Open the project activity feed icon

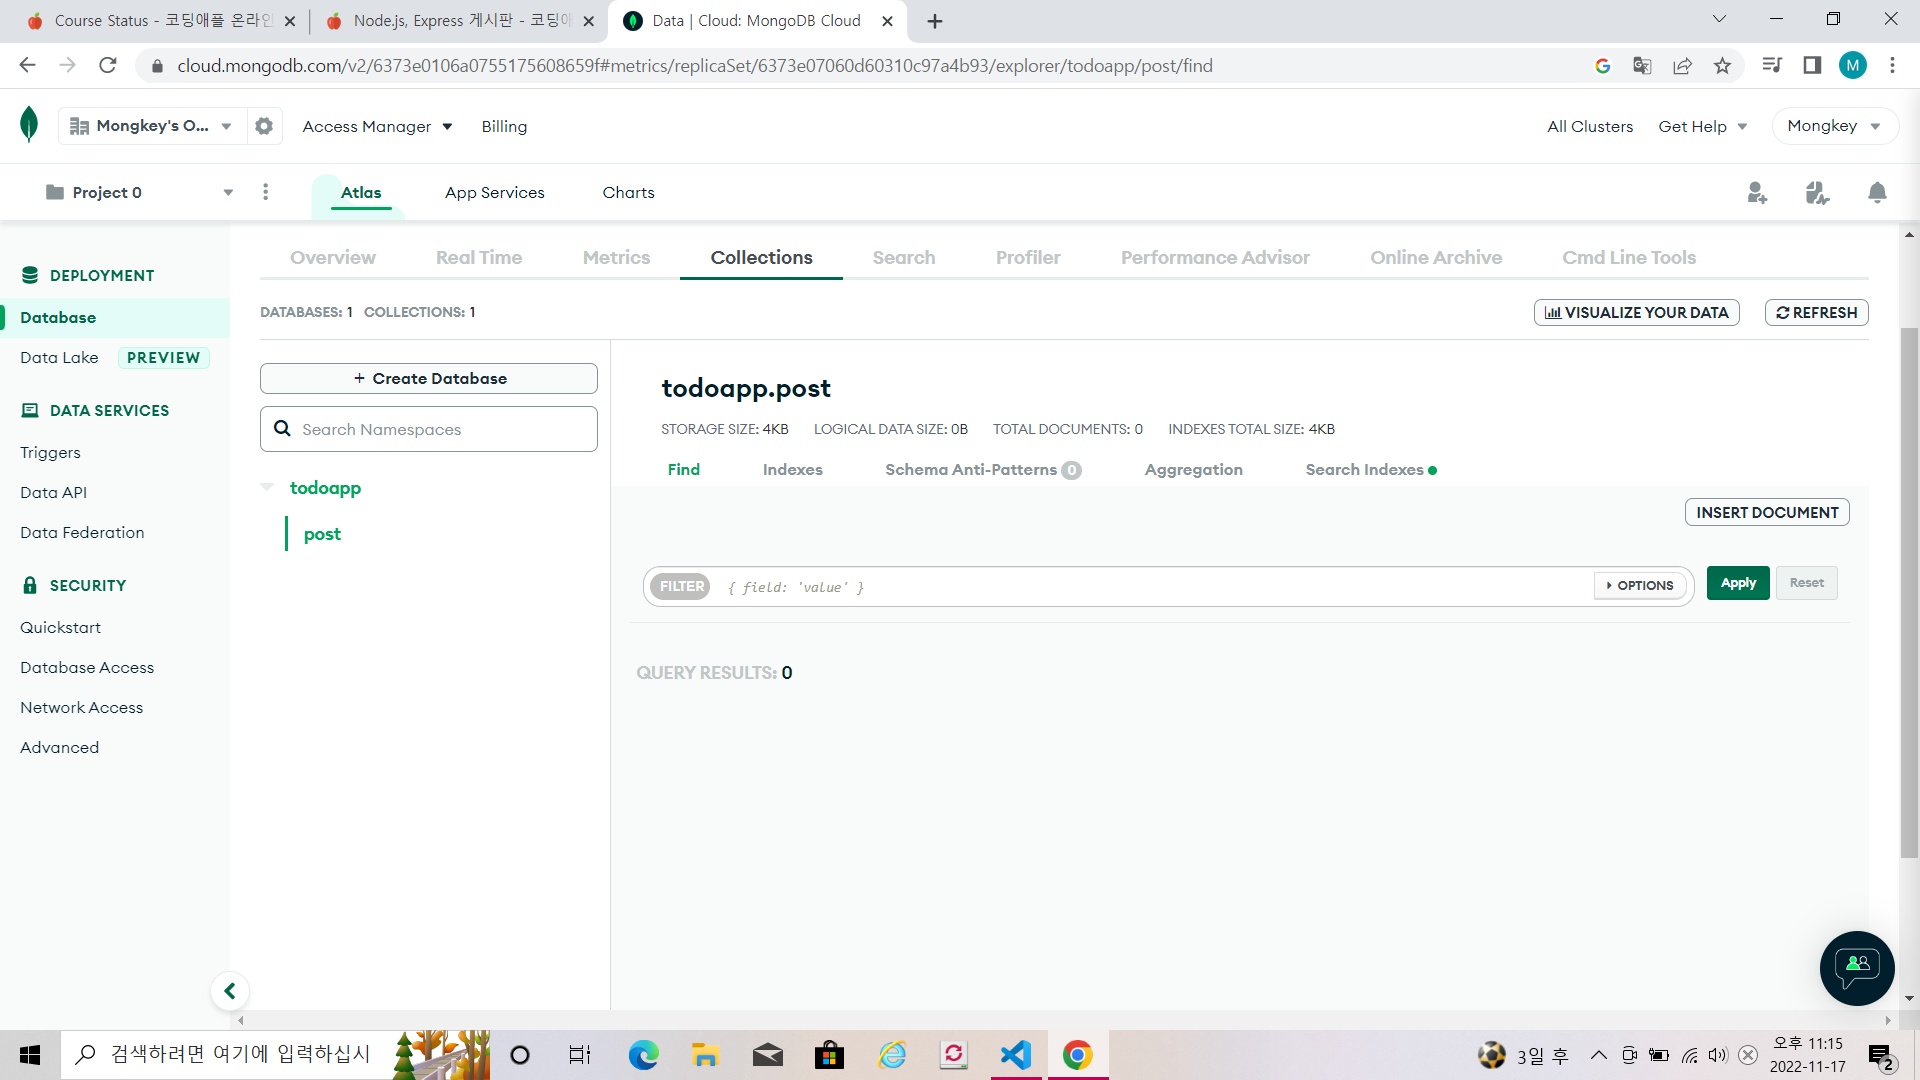click(1817, 192)
